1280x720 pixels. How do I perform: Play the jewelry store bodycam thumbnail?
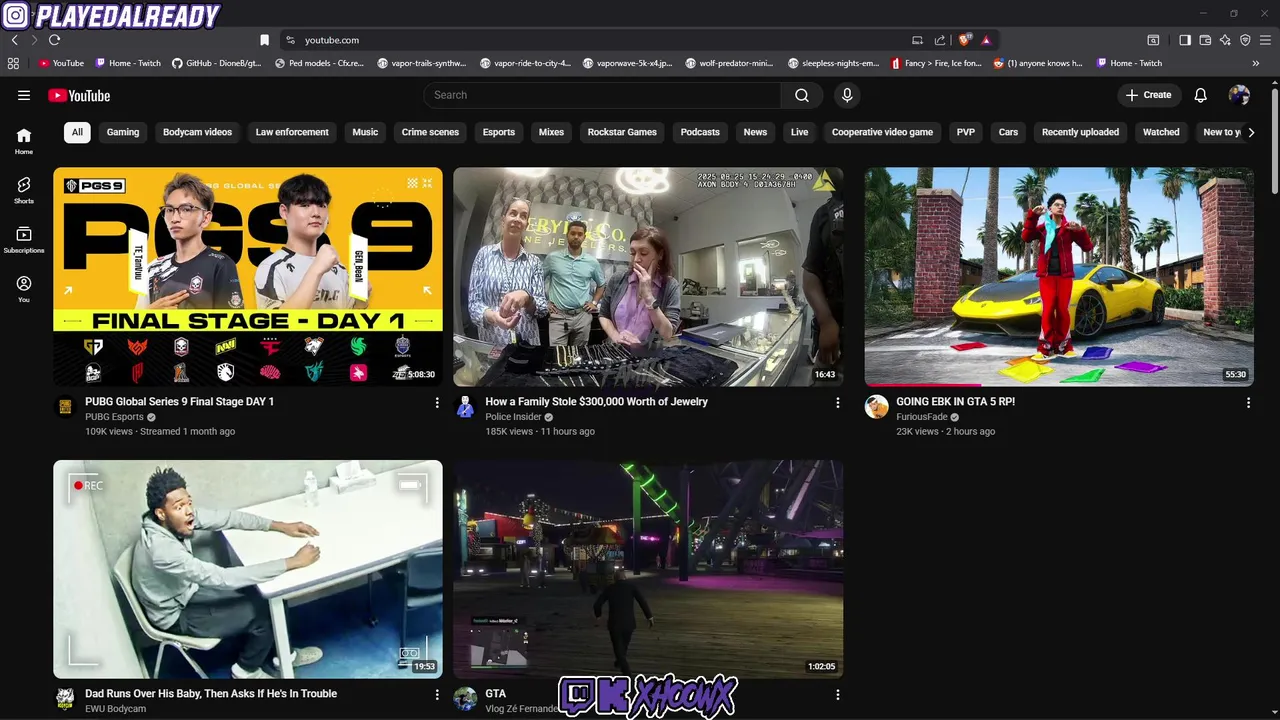point(648,277)
